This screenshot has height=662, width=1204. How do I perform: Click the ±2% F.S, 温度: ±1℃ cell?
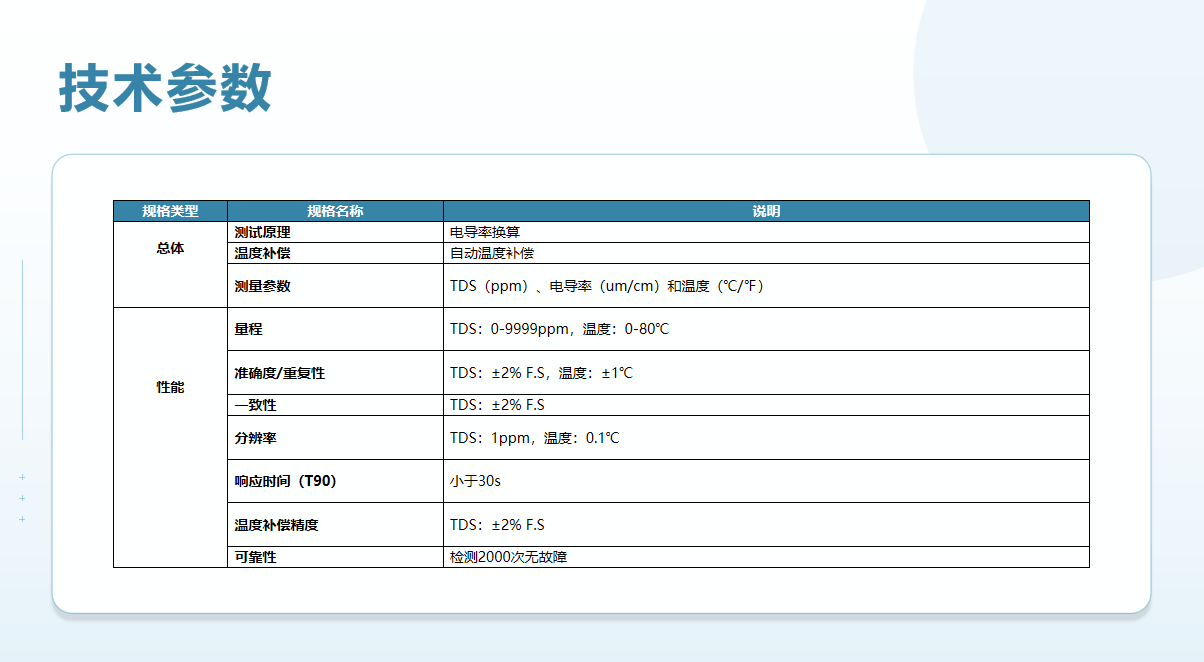[x=766, y=373]
